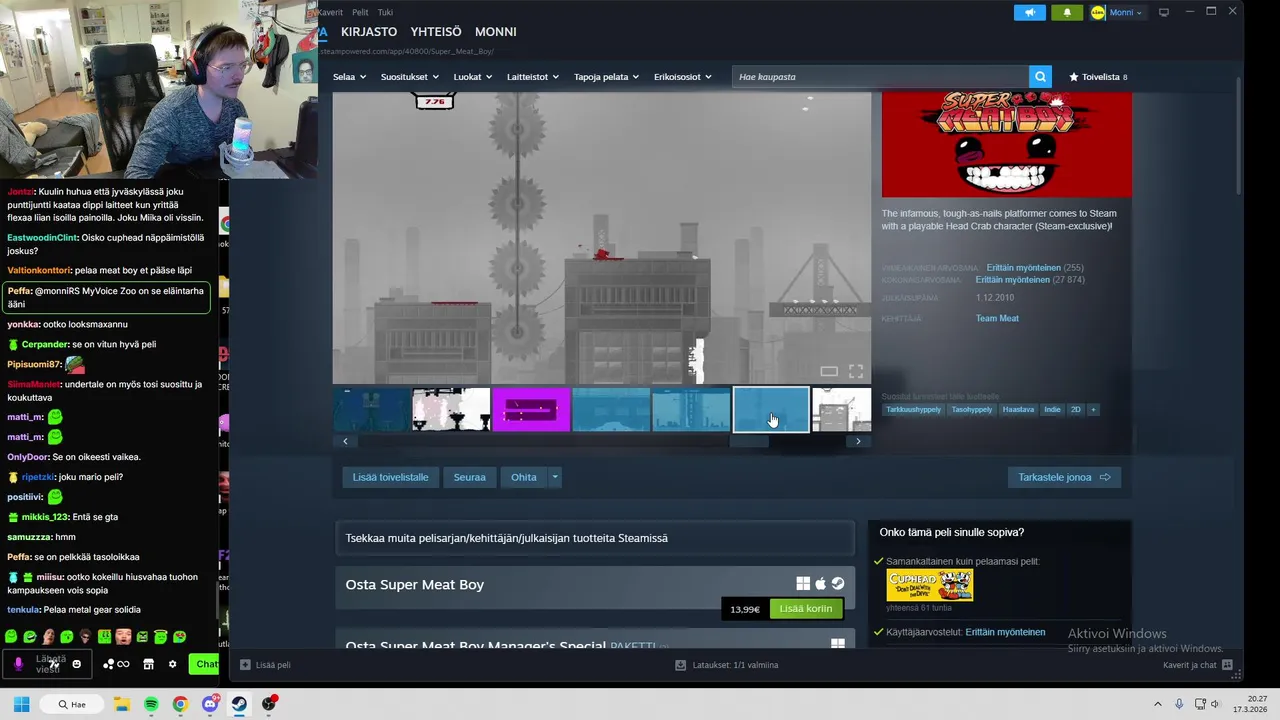Open Spotify from the taskbar
The height and width of the screenshot is (720, 1280).
(151, 704)
